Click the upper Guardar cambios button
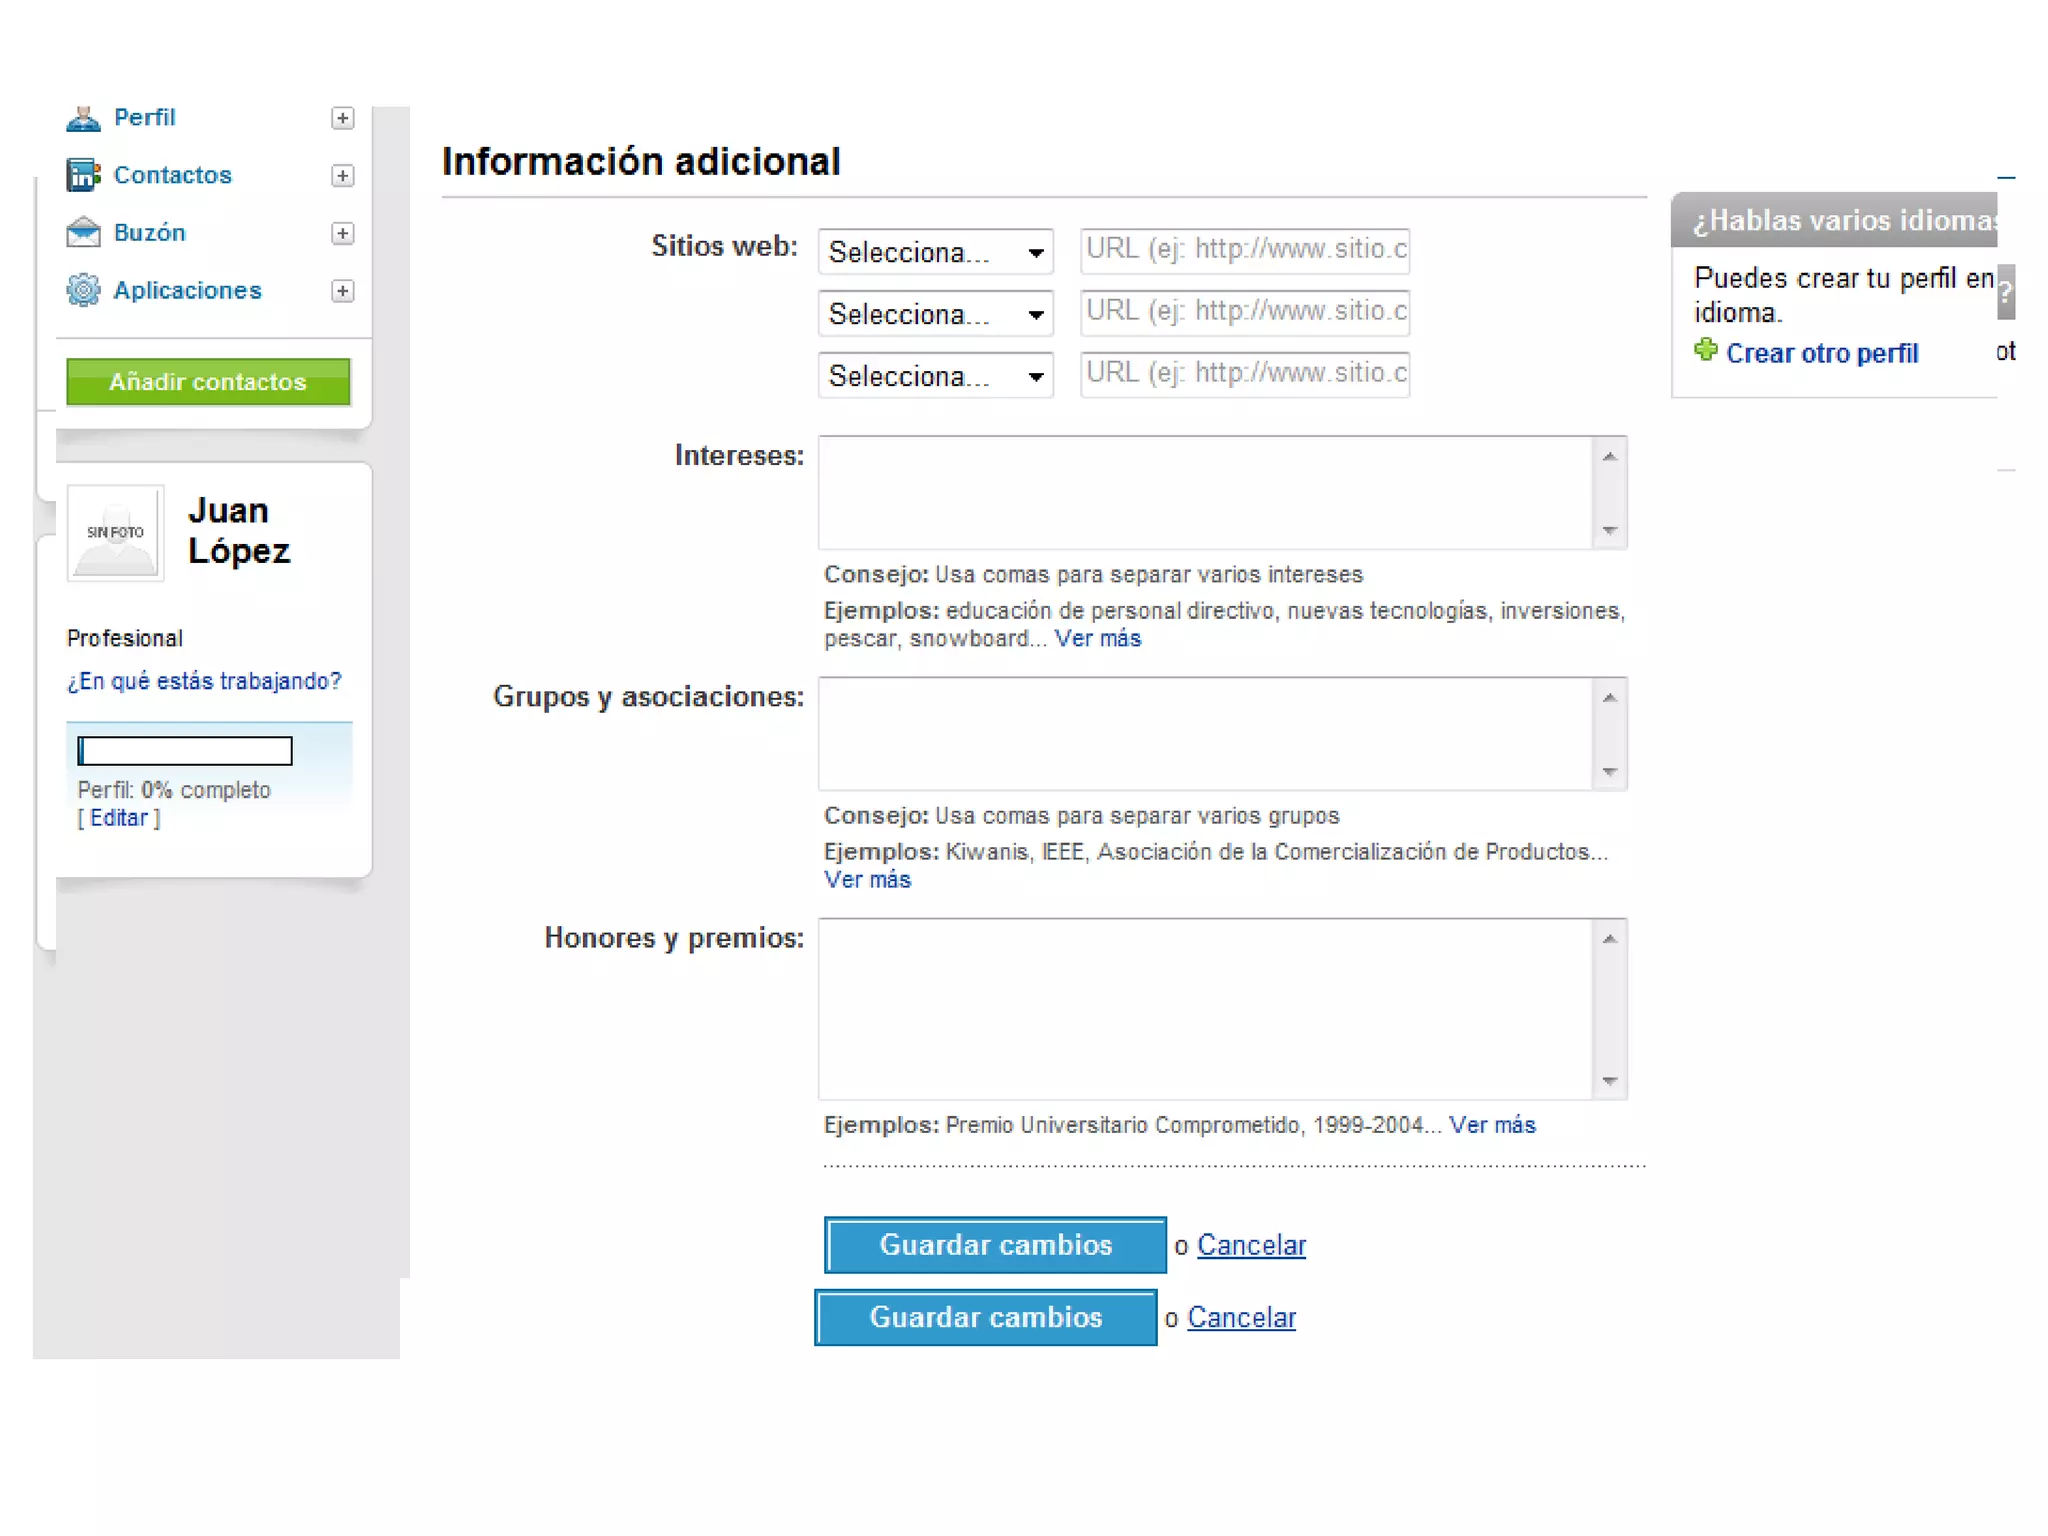2048x1536 pixels. [995, 1245]
